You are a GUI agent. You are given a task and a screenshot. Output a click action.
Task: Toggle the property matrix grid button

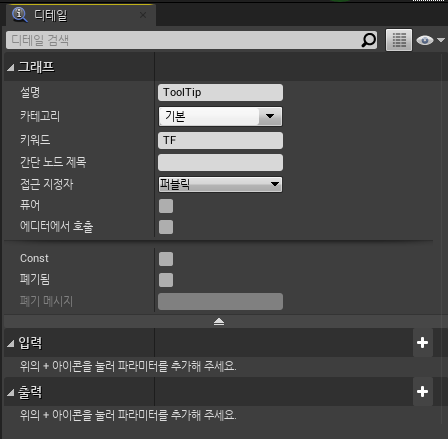(399, 40)
